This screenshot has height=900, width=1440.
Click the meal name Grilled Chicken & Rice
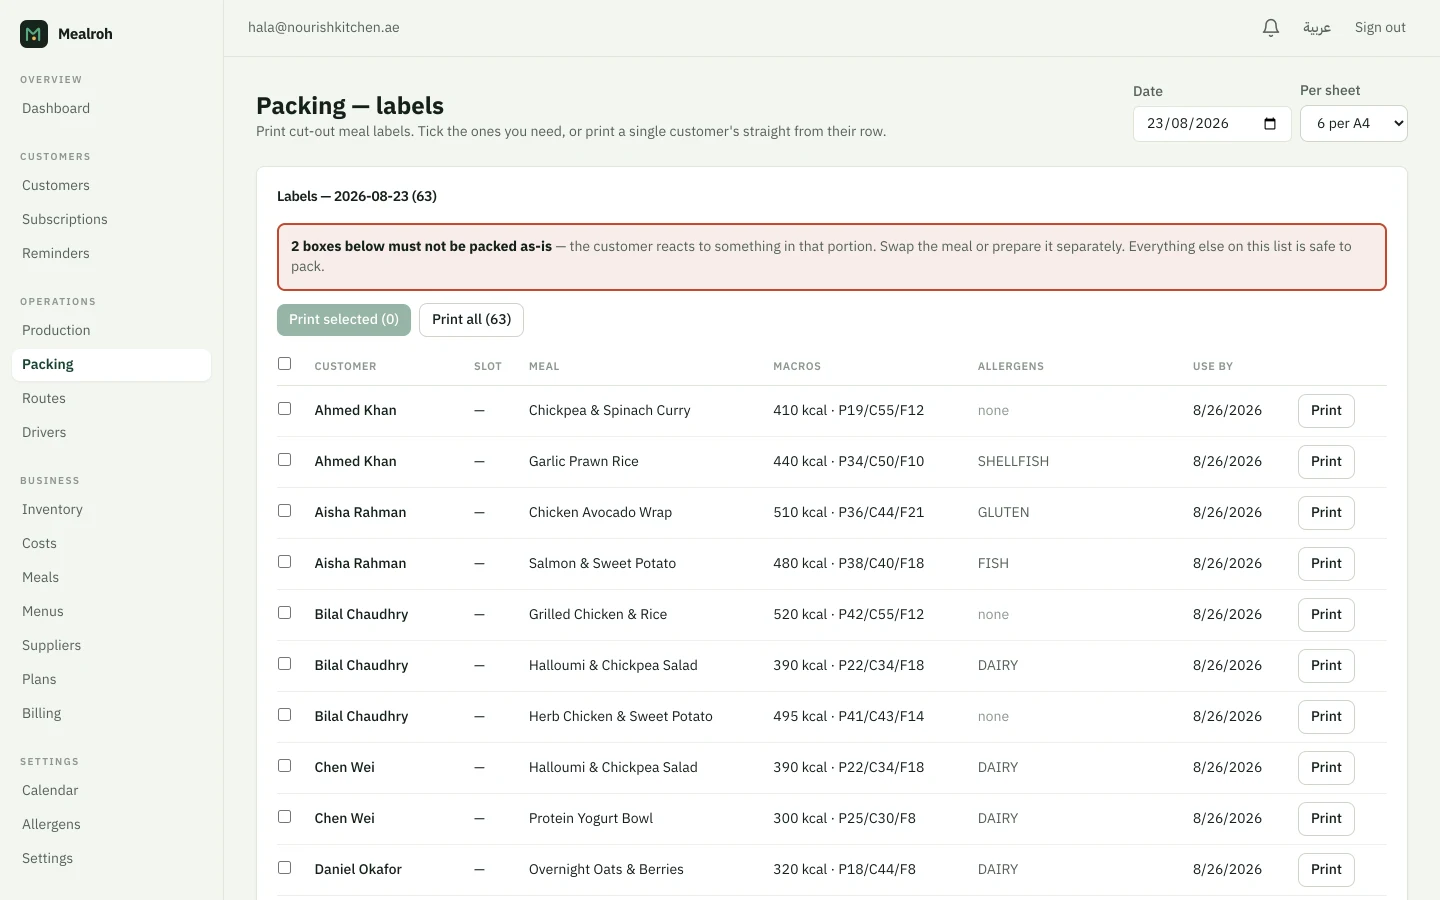[598, 614]
